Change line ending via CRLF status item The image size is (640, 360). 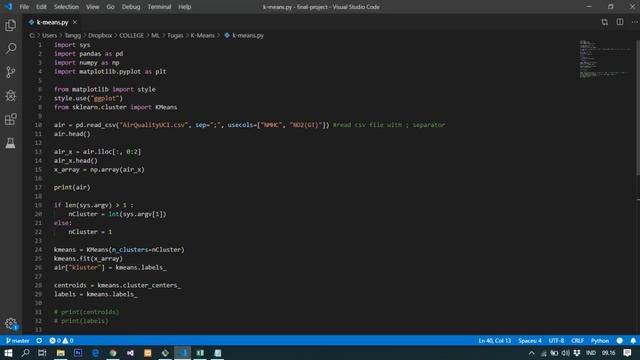[577, 340]
